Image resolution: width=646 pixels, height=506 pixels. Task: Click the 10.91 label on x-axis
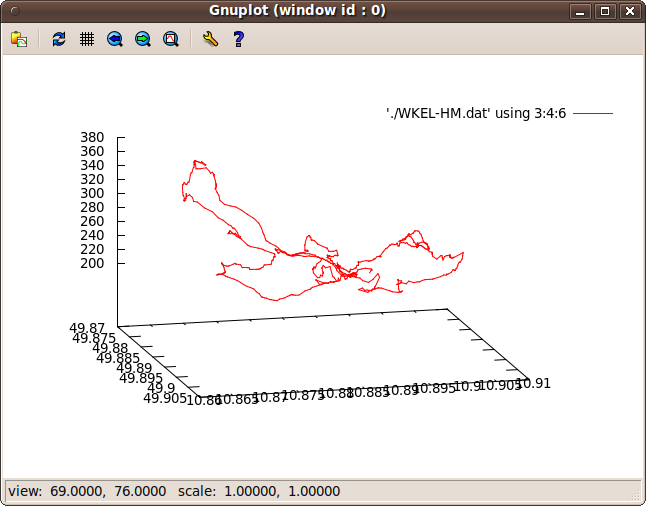click(534, 383)
